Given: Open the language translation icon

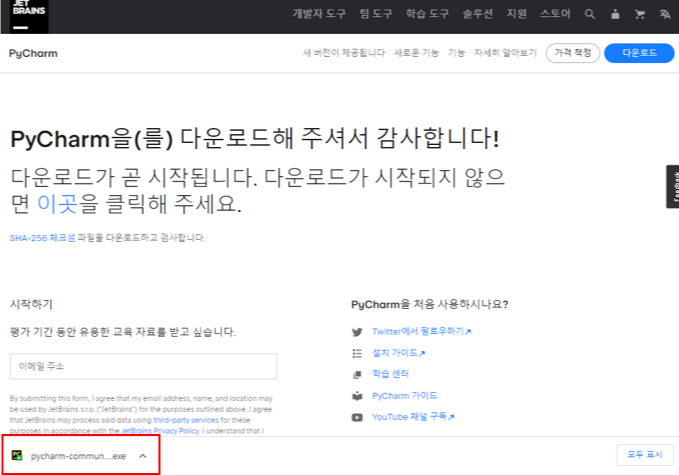Looking at the screenshot, I should tap(665, 14).
